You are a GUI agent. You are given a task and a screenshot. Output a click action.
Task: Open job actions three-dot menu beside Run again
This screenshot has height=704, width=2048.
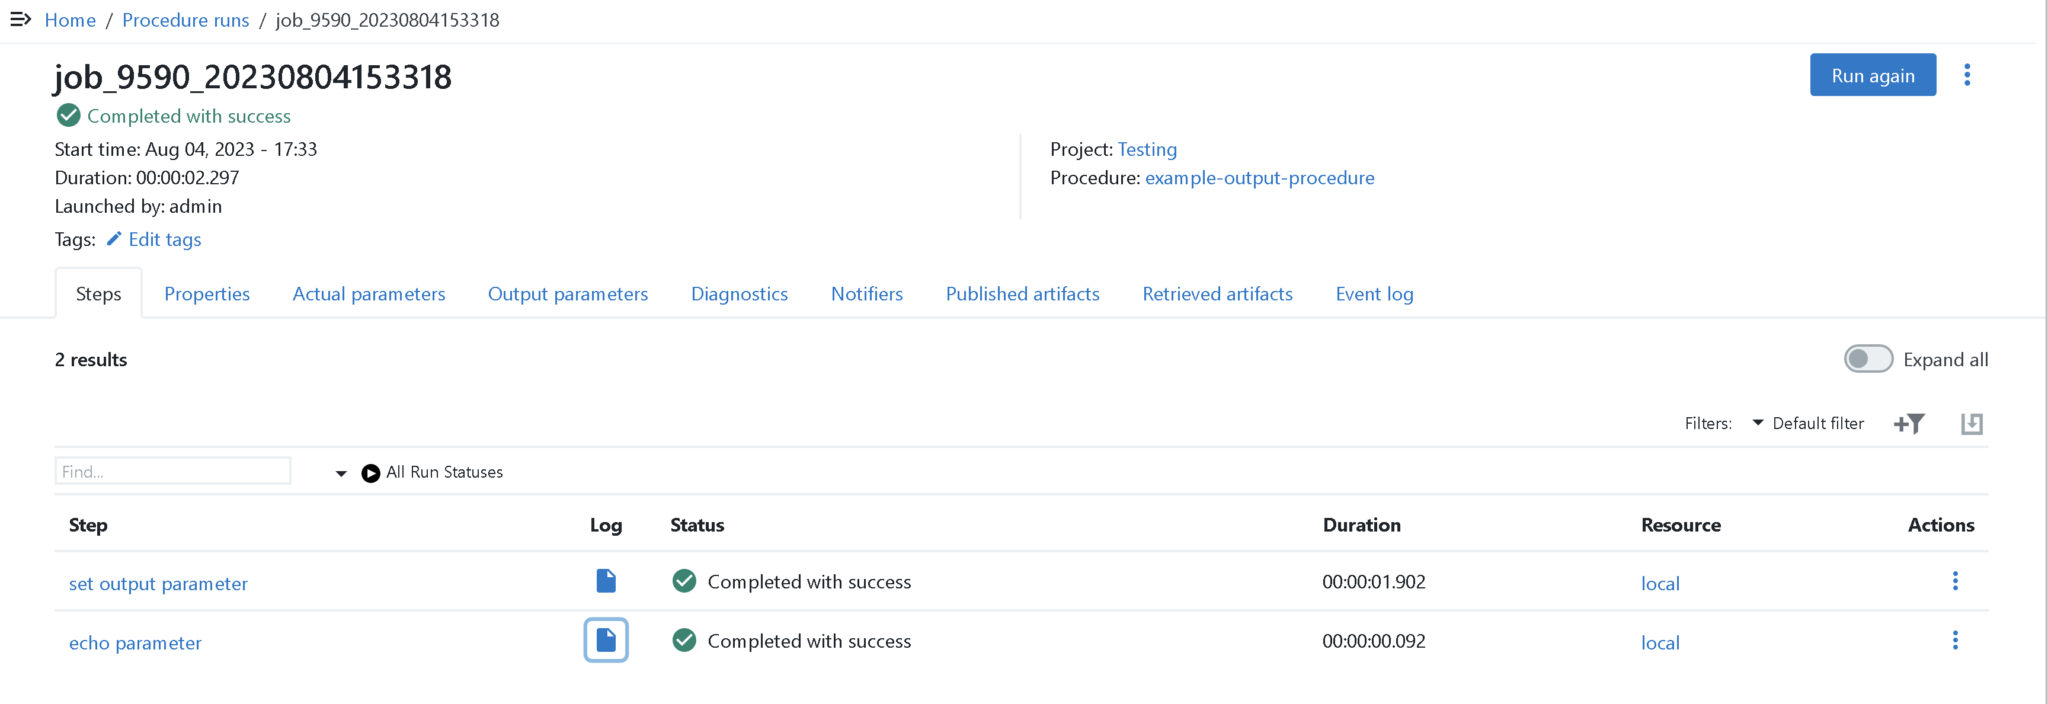tap(1966, 75)
